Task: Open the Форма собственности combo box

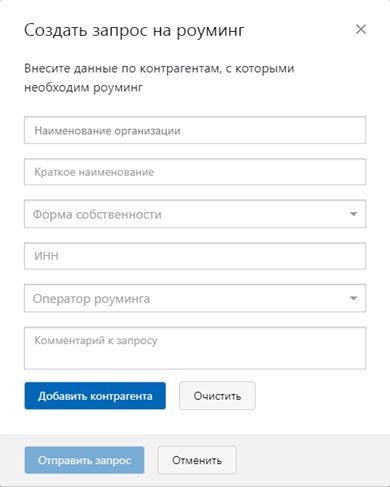Action: coord(195,214)
